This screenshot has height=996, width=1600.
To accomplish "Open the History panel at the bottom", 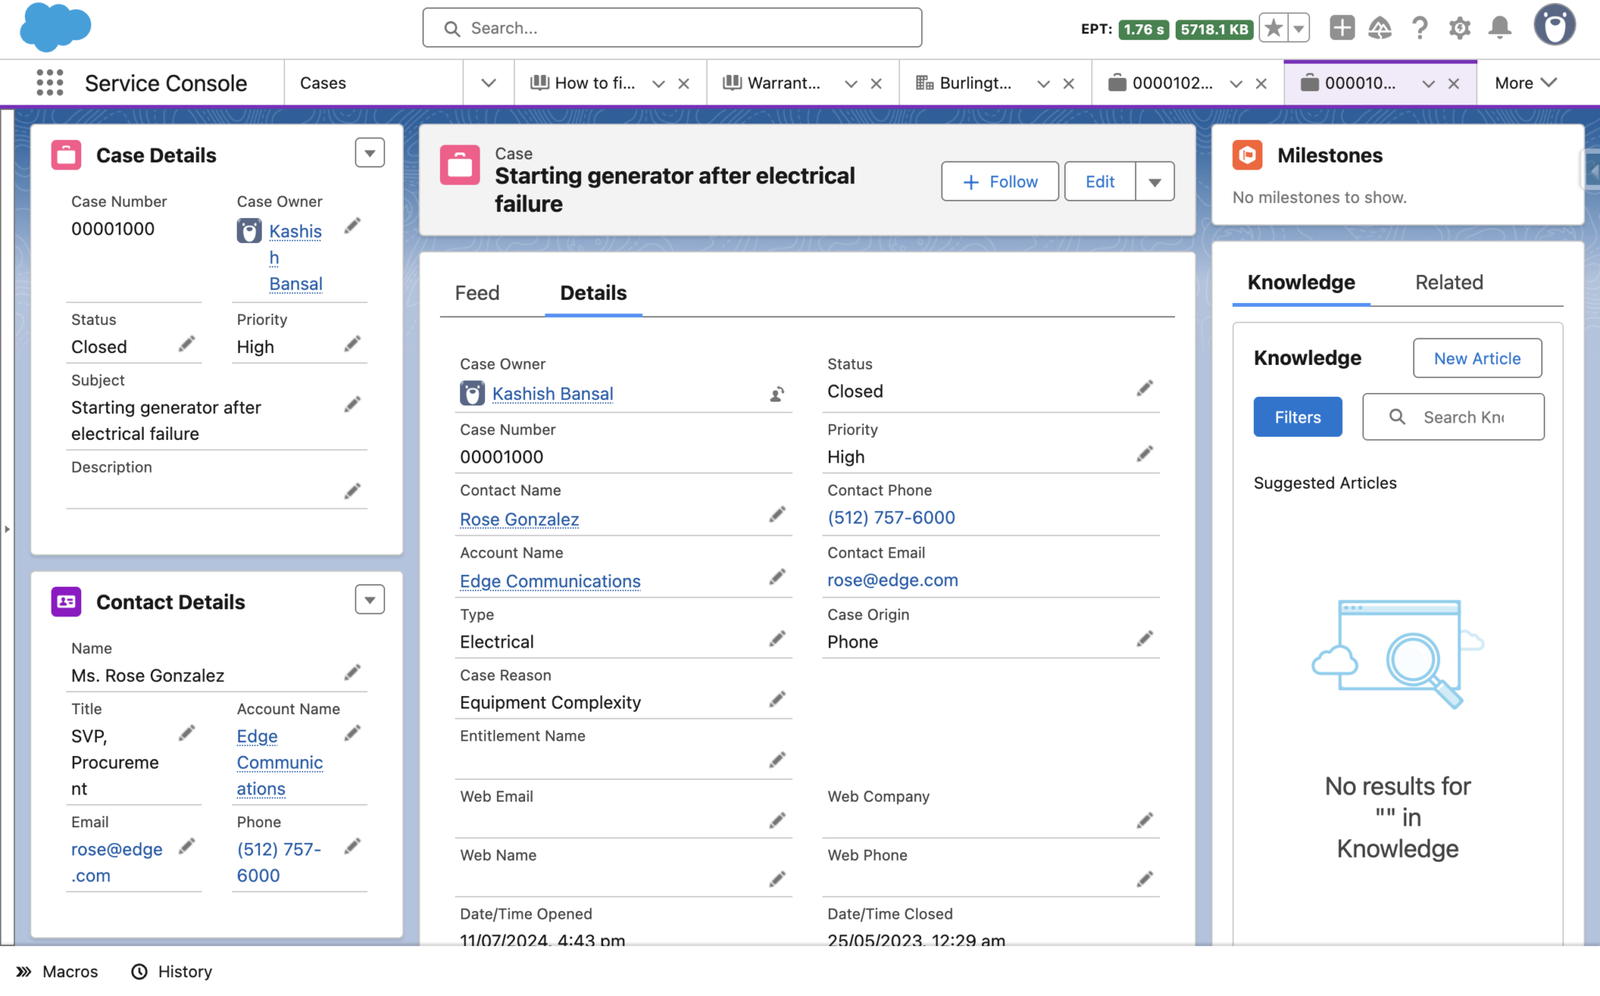I will 170,971.
